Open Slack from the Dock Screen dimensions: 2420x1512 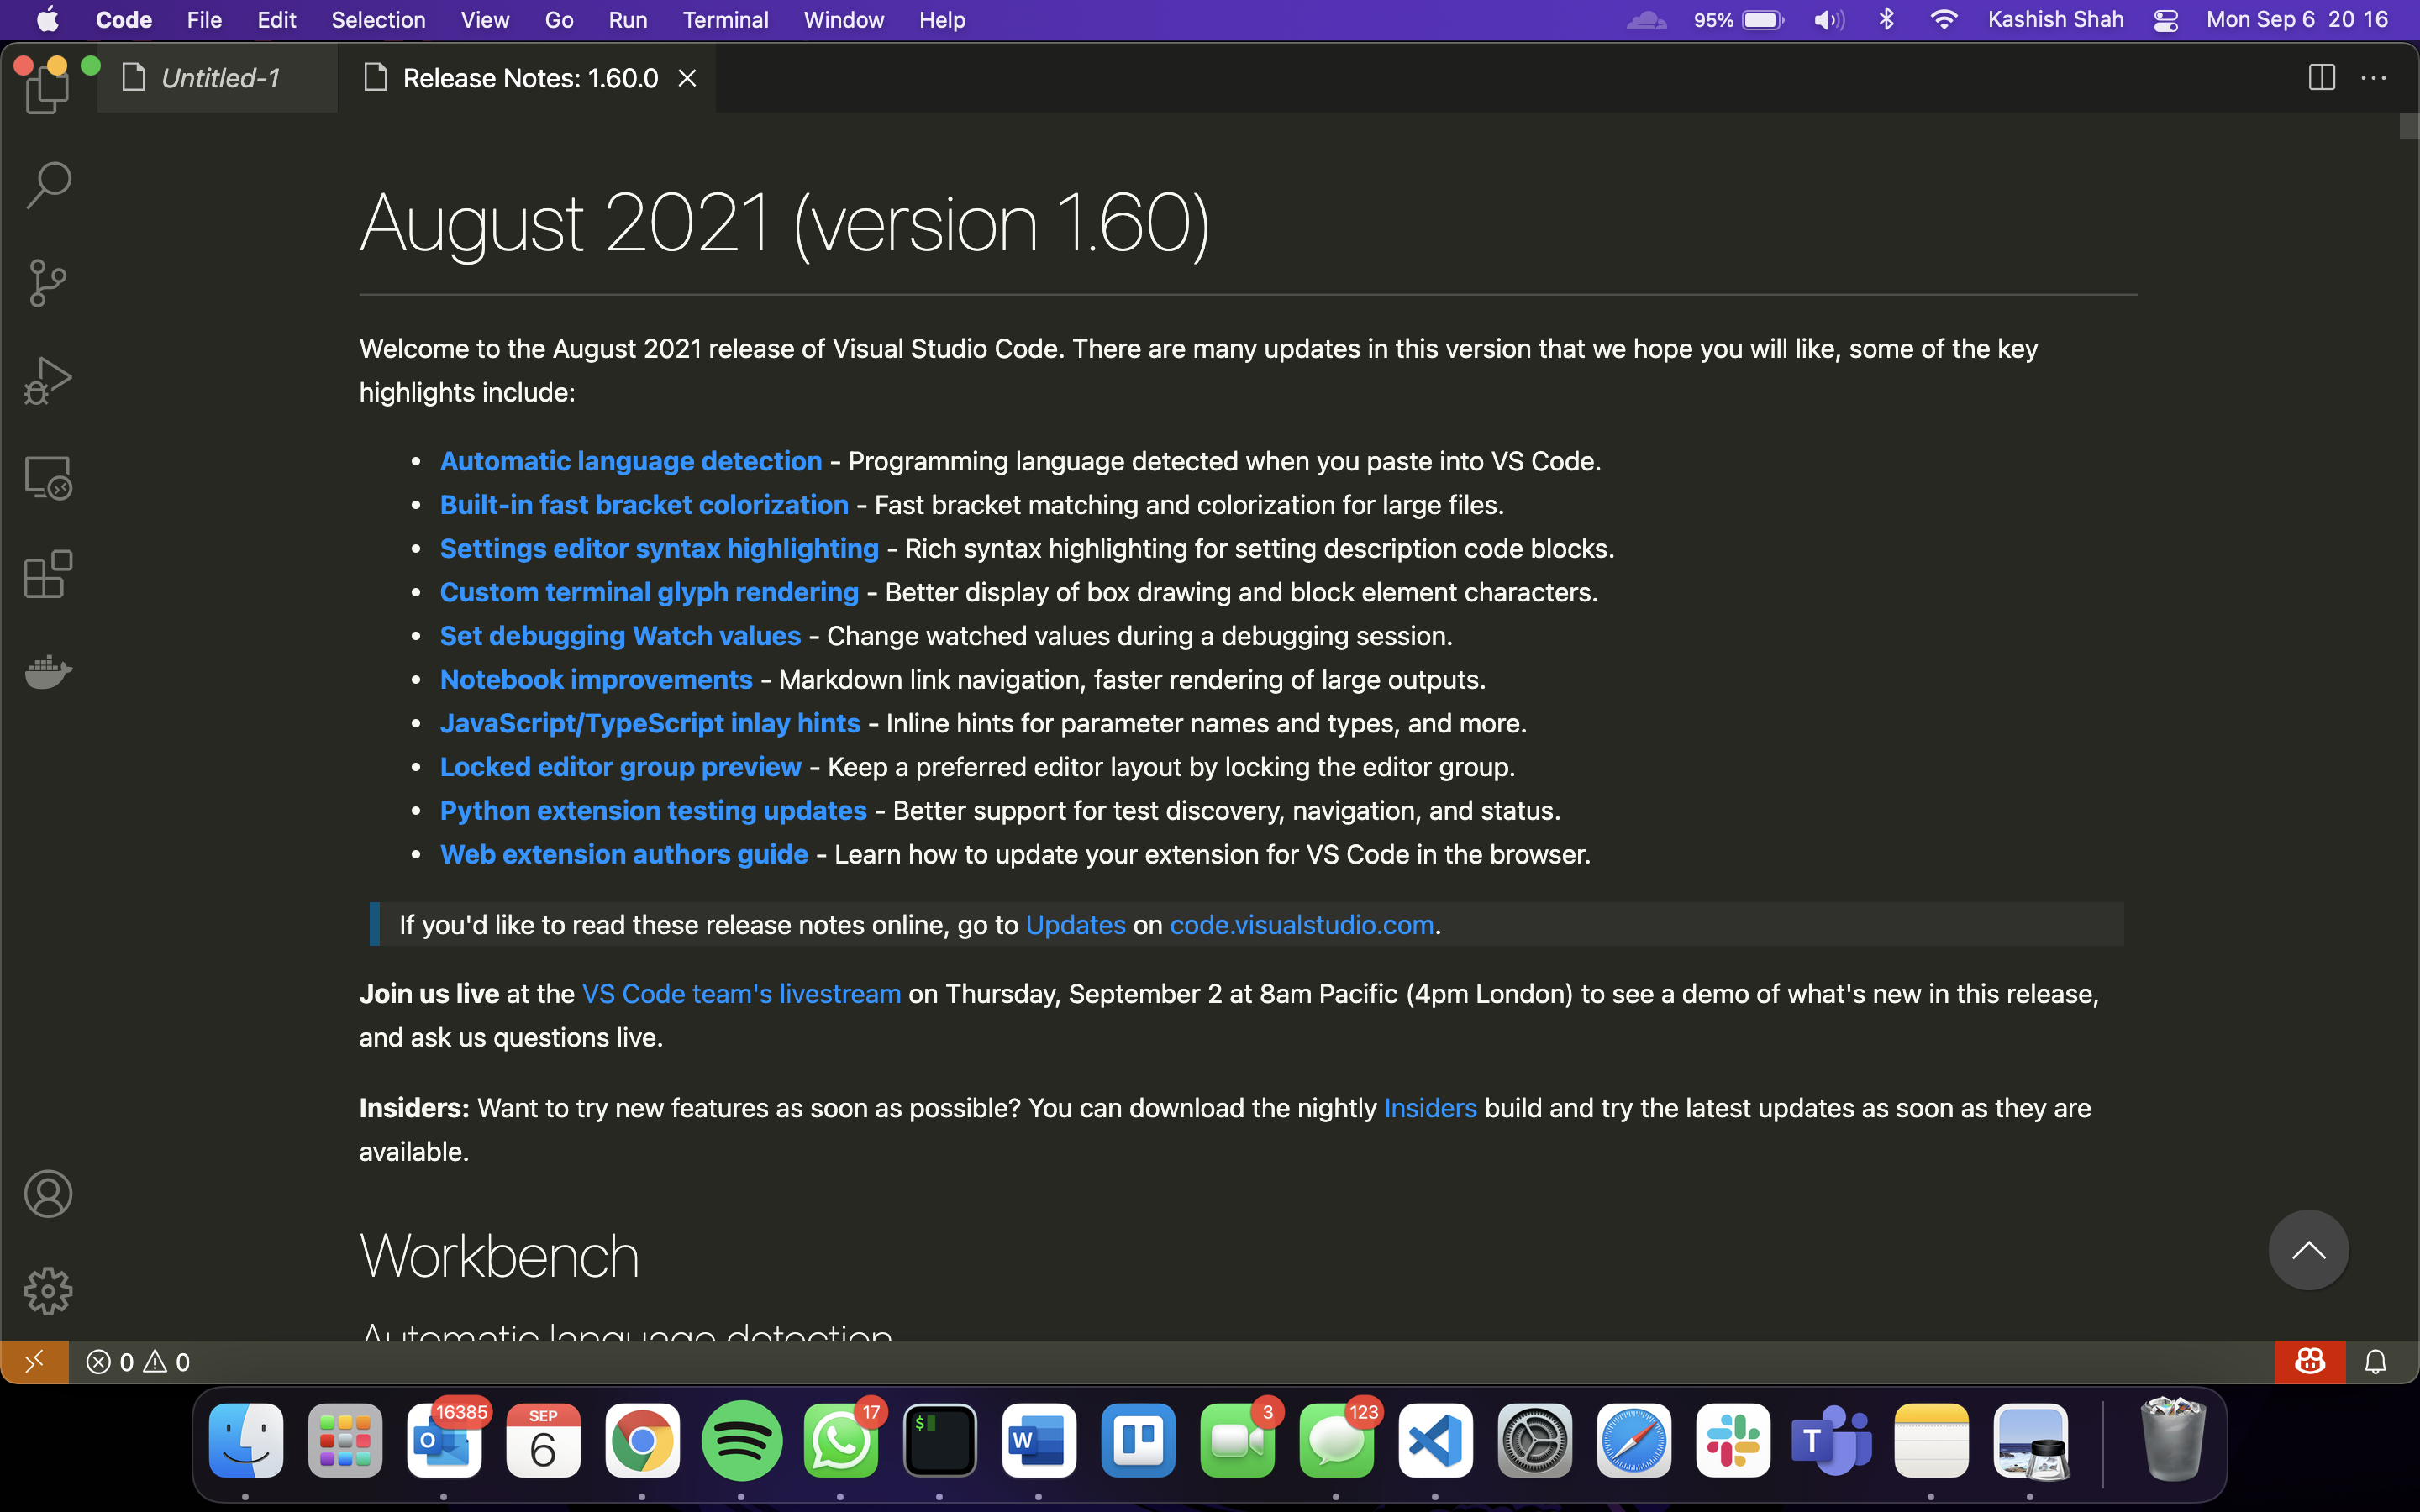point(1733,1441)
